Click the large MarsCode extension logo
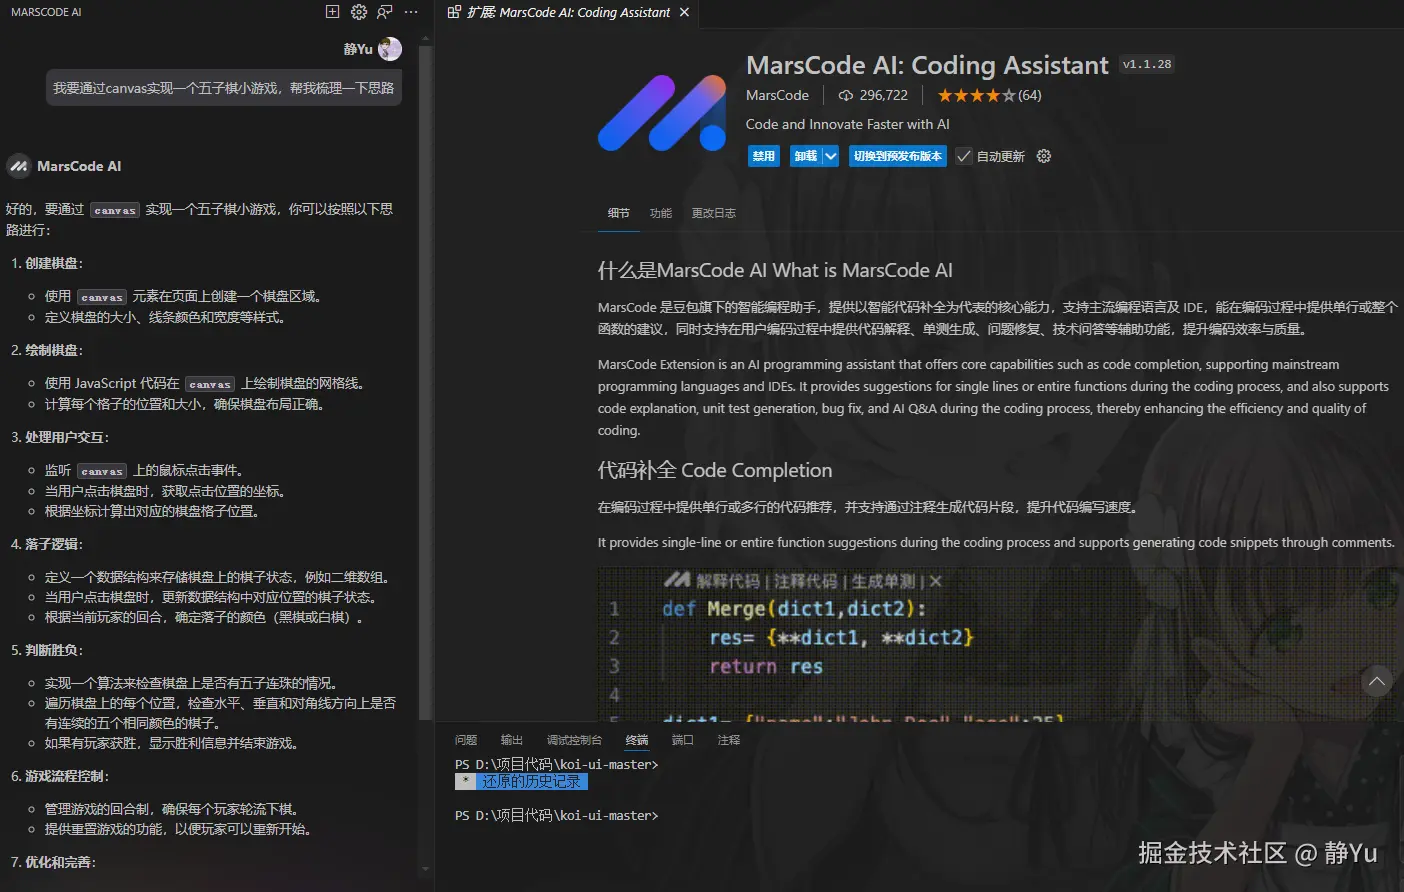Image resolution: width=1404 pixels, height=892 pixels. [x=662, y=113]
